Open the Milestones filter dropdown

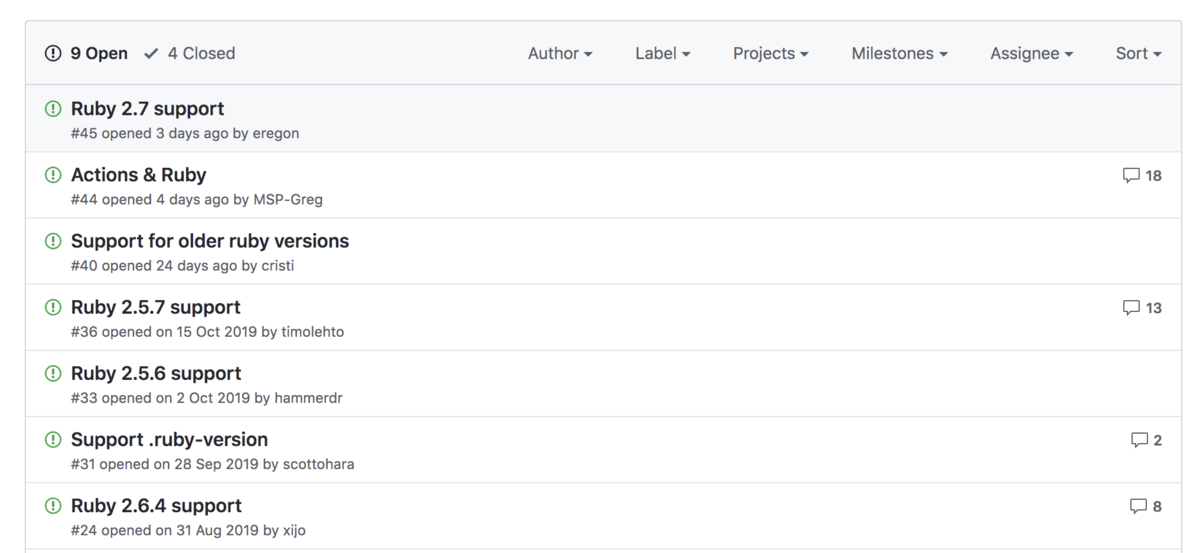tap(900, 53)
